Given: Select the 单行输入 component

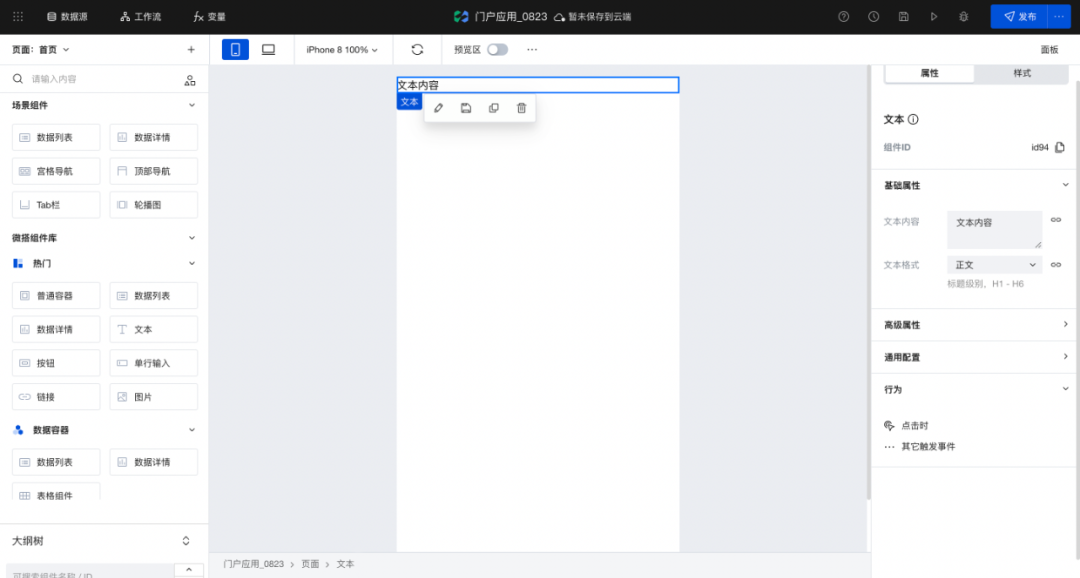Looking at the screenshot, I should coord(154,363).
